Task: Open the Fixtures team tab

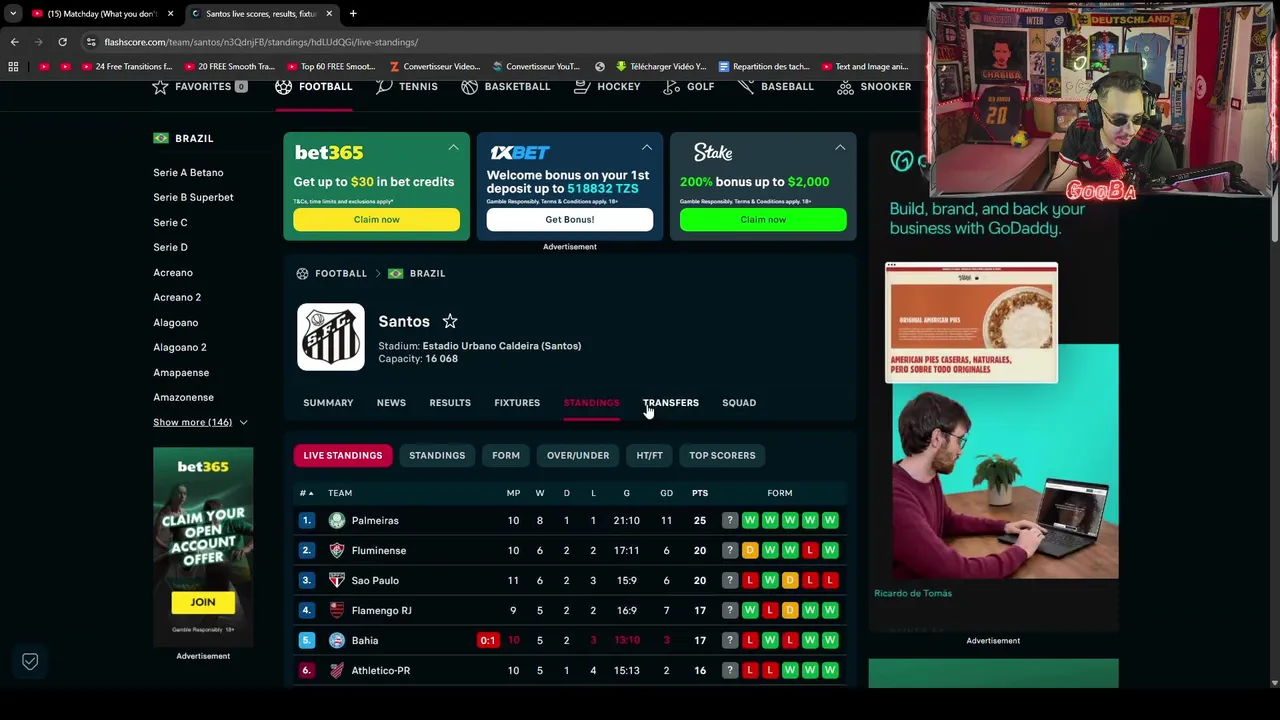Action: (517, 403)
